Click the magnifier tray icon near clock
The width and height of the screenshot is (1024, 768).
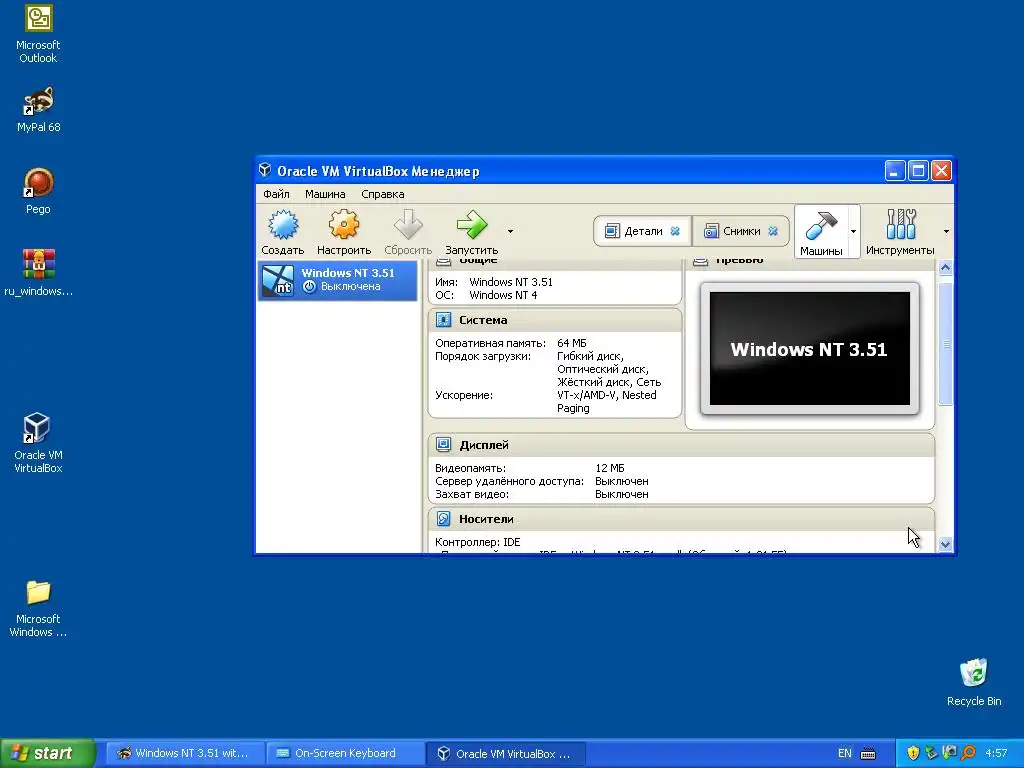[968, 753]
